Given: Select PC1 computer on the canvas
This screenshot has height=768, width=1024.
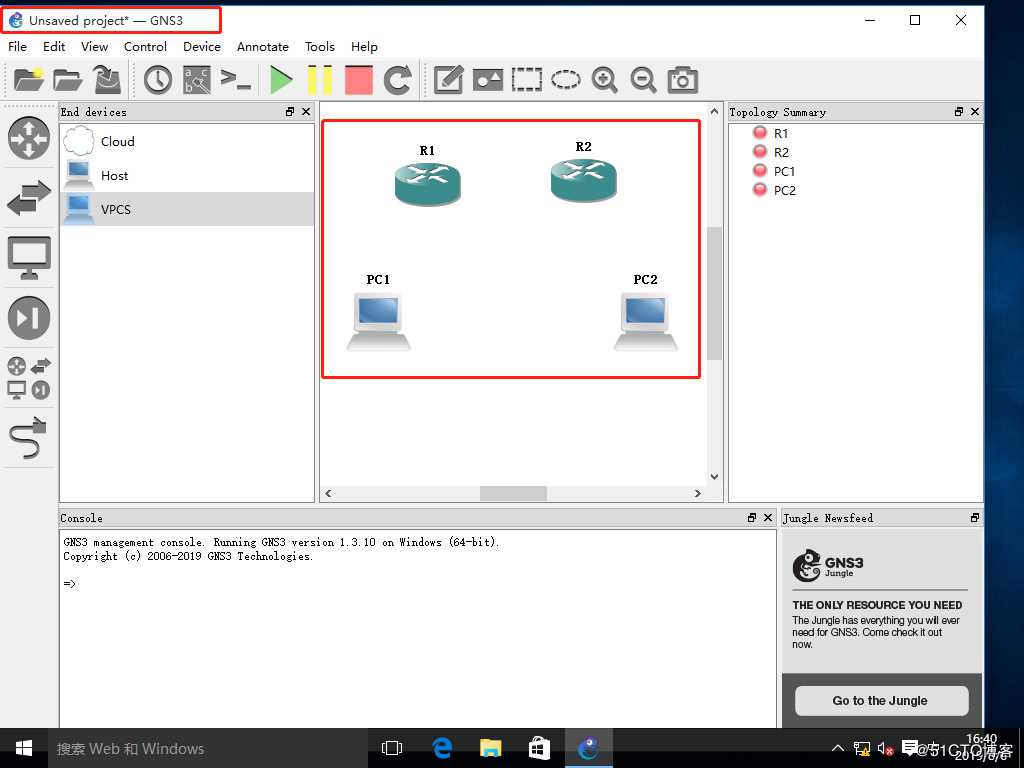Looking at the screenshot, I should click(x=379, y=322).
